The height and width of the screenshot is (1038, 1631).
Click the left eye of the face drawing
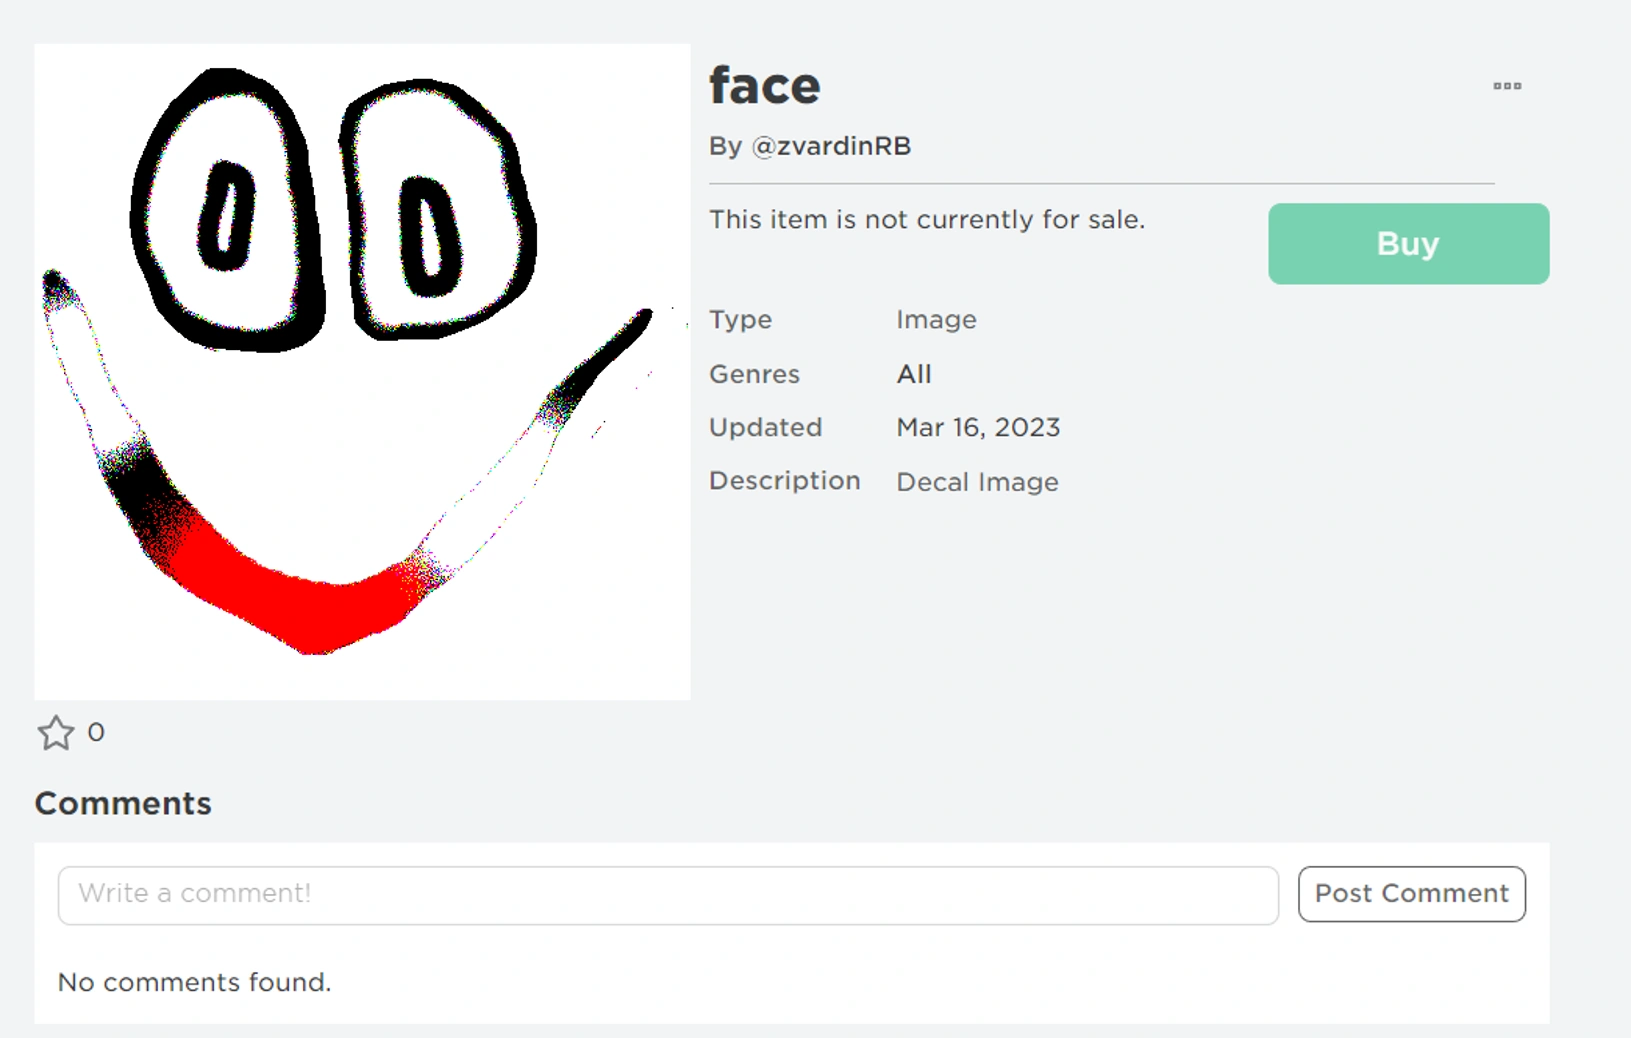click(x=226, y=215)
